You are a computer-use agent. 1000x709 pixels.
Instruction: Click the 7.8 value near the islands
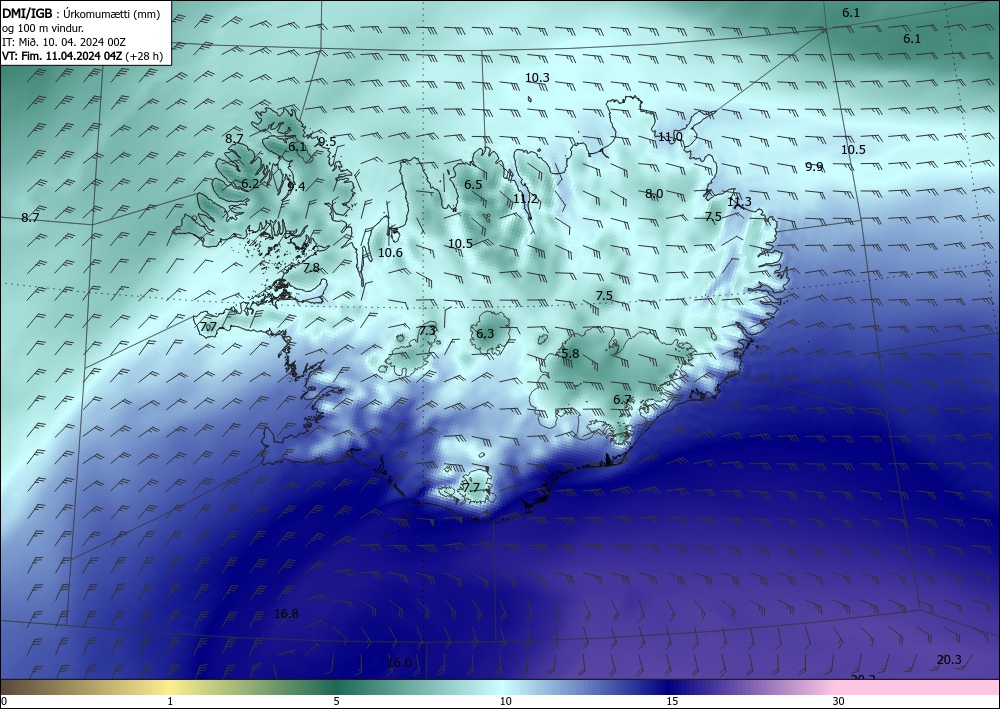click(x=311, y=268)
